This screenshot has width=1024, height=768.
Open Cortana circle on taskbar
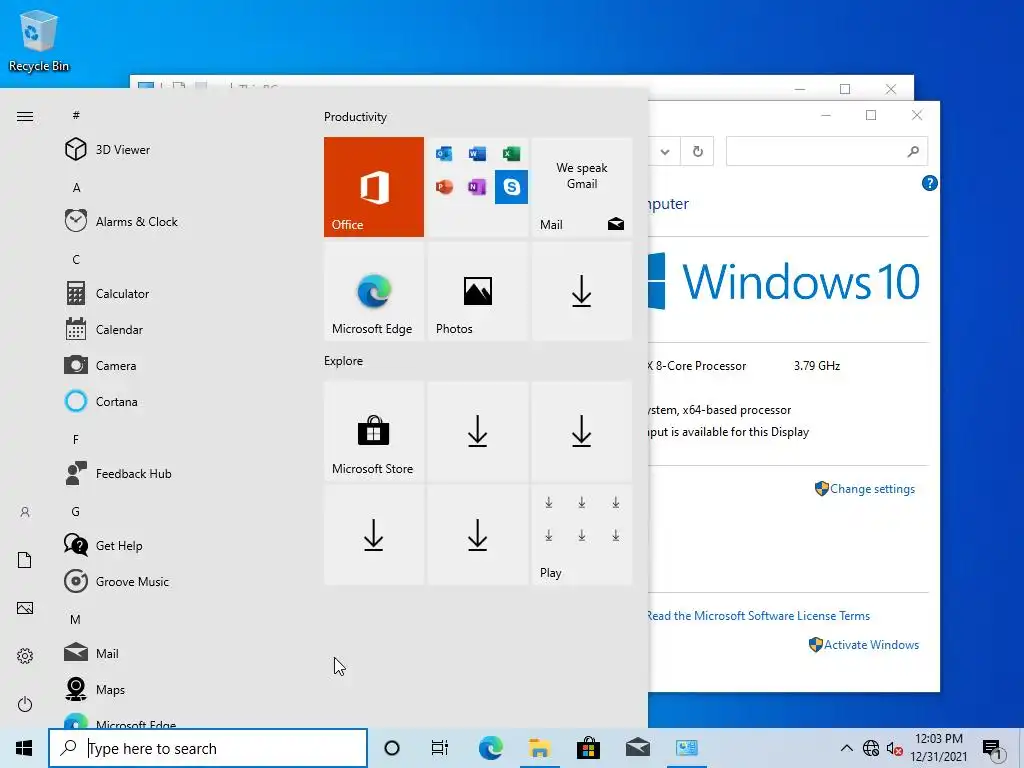(392, 748)
